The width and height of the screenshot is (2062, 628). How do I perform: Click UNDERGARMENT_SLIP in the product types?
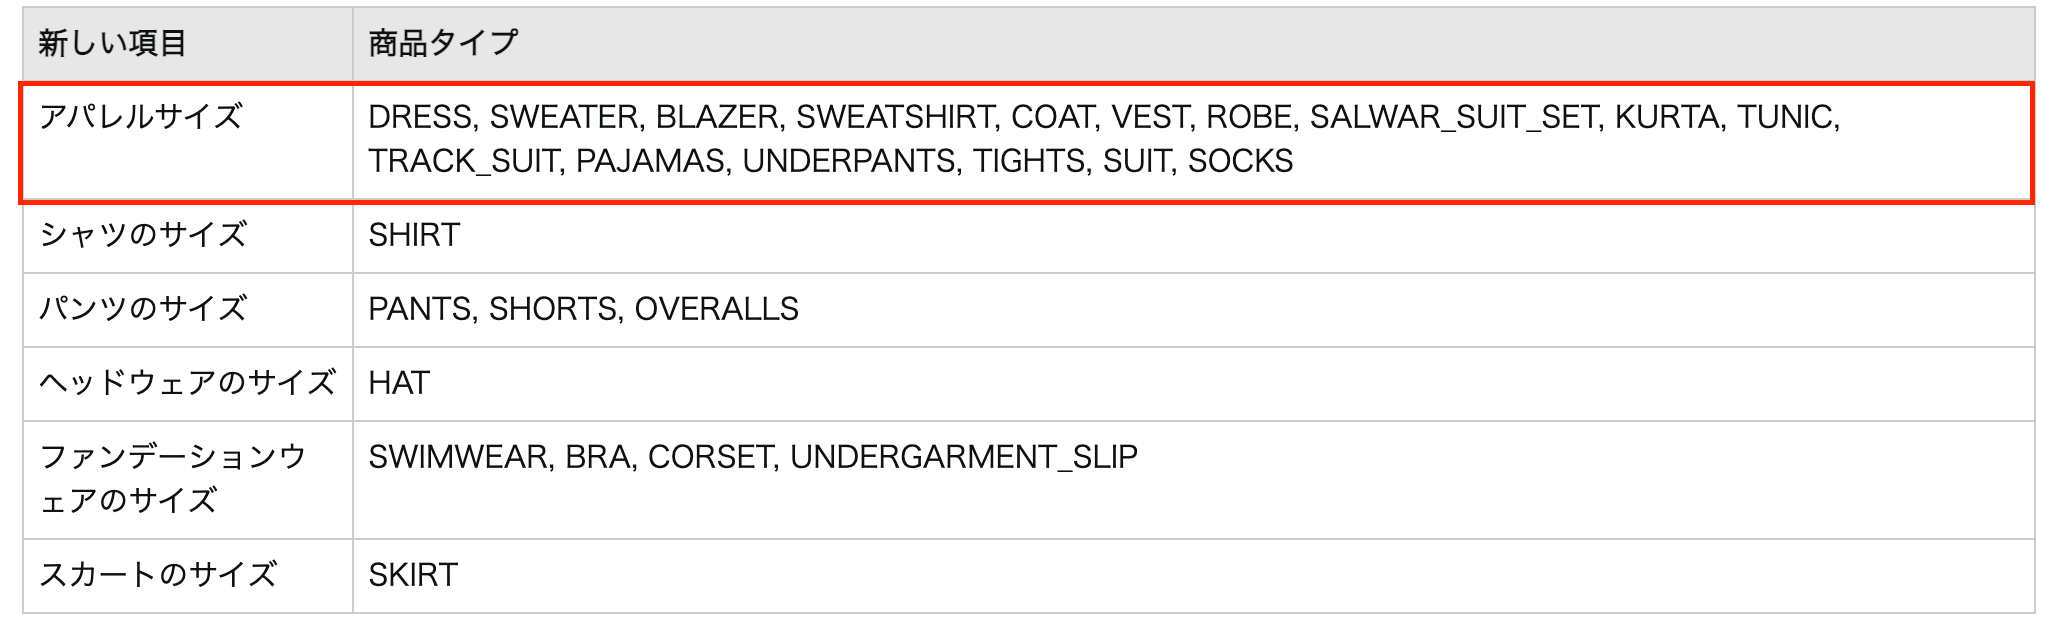click(x=963, y=457)
